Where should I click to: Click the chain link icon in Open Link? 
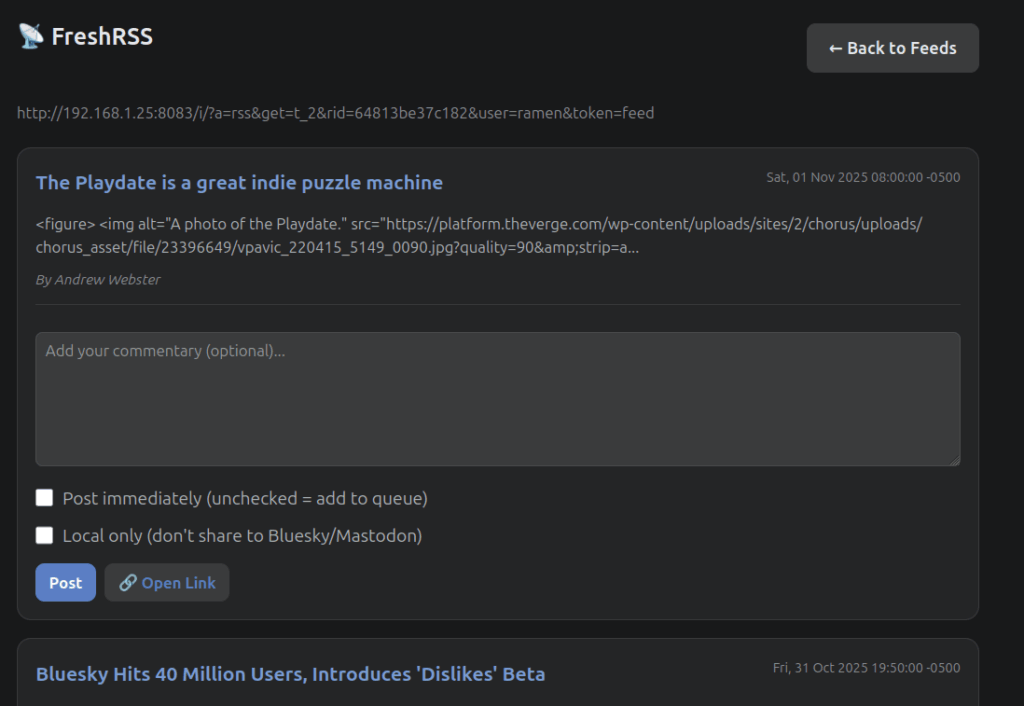click(127, 583)
